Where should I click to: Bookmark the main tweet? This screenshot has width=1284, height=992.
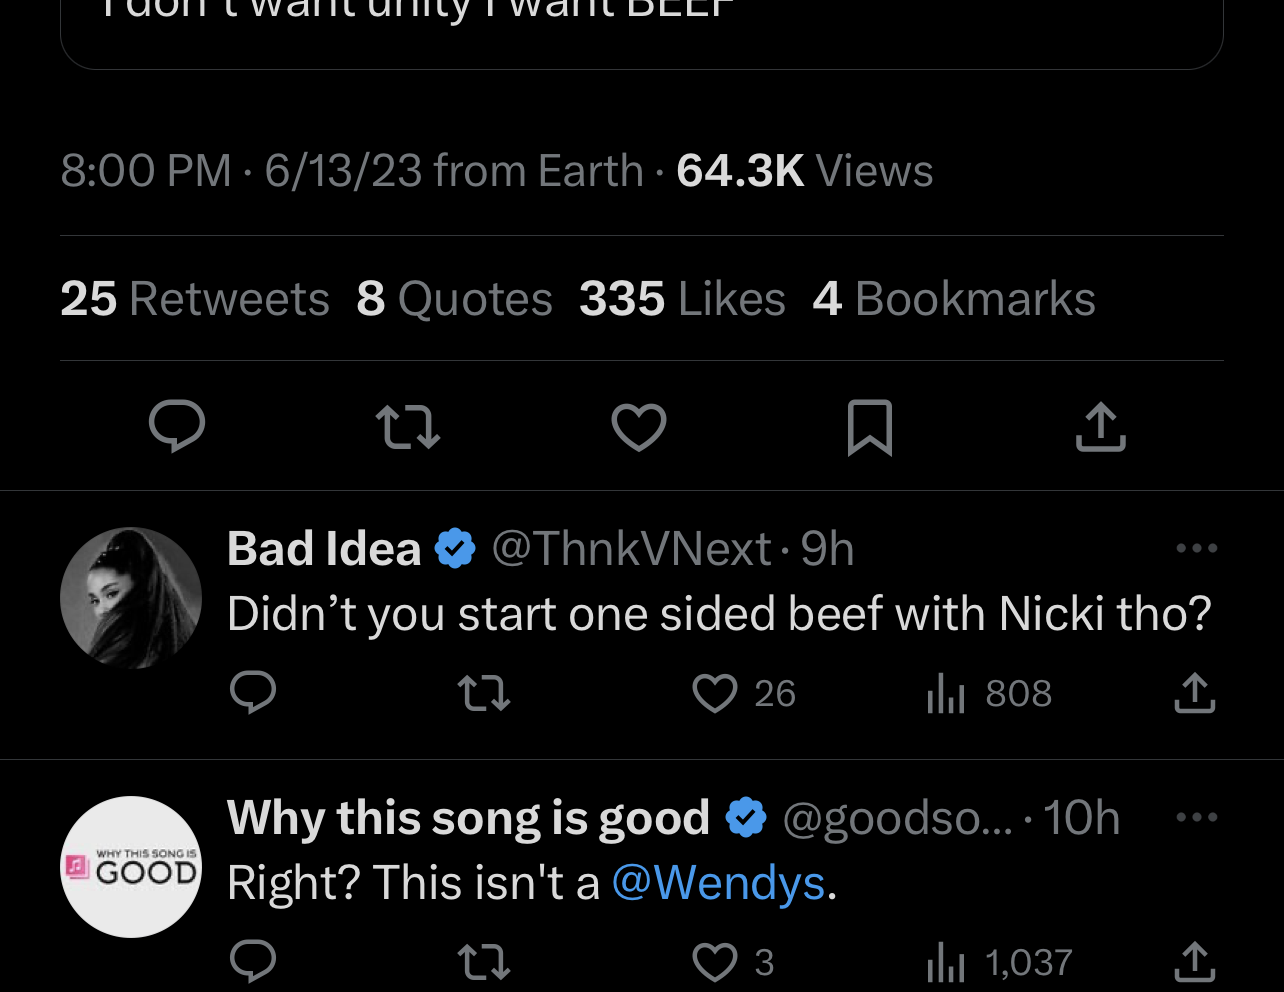click(x=869, y=427)
